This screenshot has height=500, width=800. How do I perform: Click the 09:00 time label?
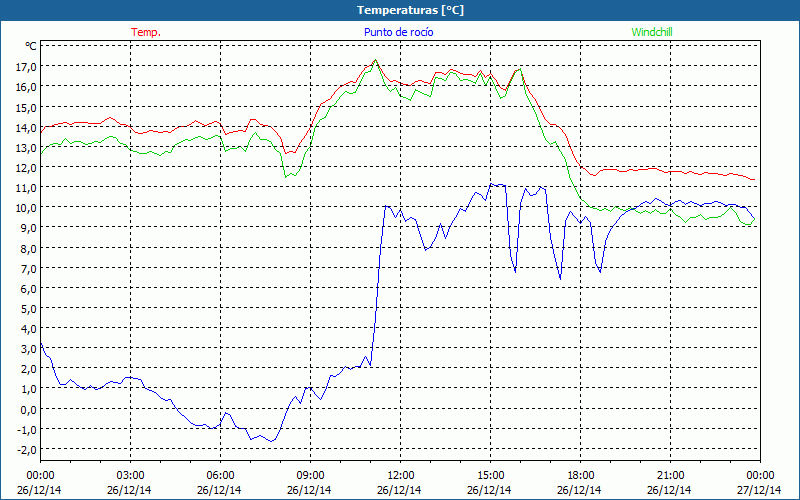pos(310,476)
